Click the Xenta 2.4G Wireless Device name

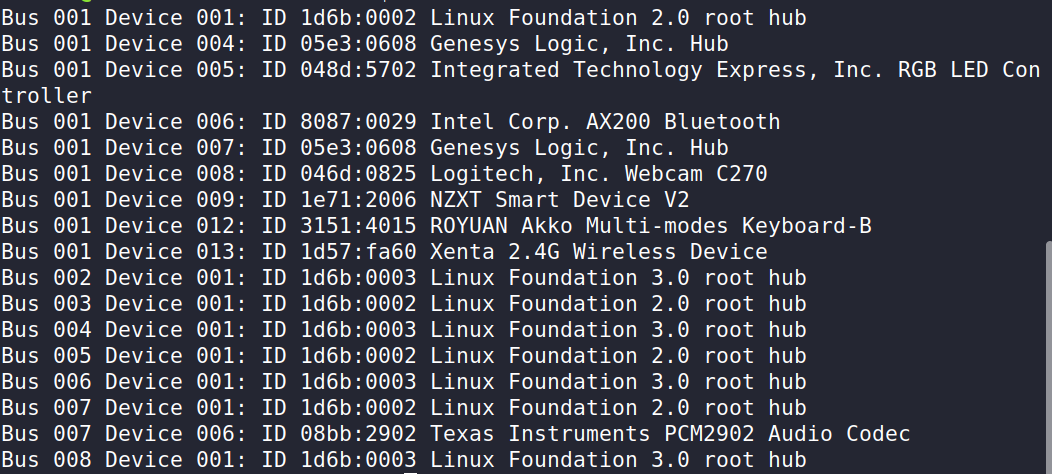[599, 252]
